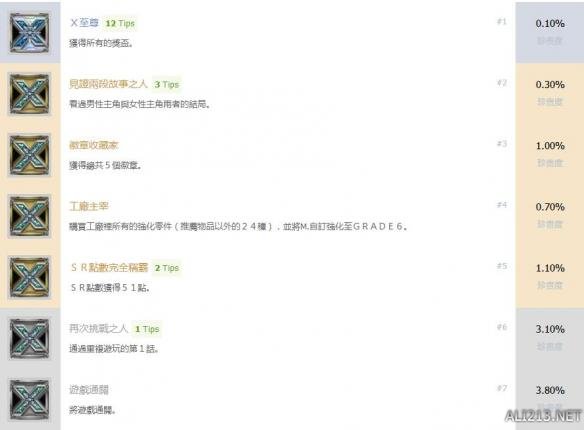The width and height of the screenshot is (584, 430).
Task: View 2 Tips for SR點數完全稱霸
Action: pos(167,268)
